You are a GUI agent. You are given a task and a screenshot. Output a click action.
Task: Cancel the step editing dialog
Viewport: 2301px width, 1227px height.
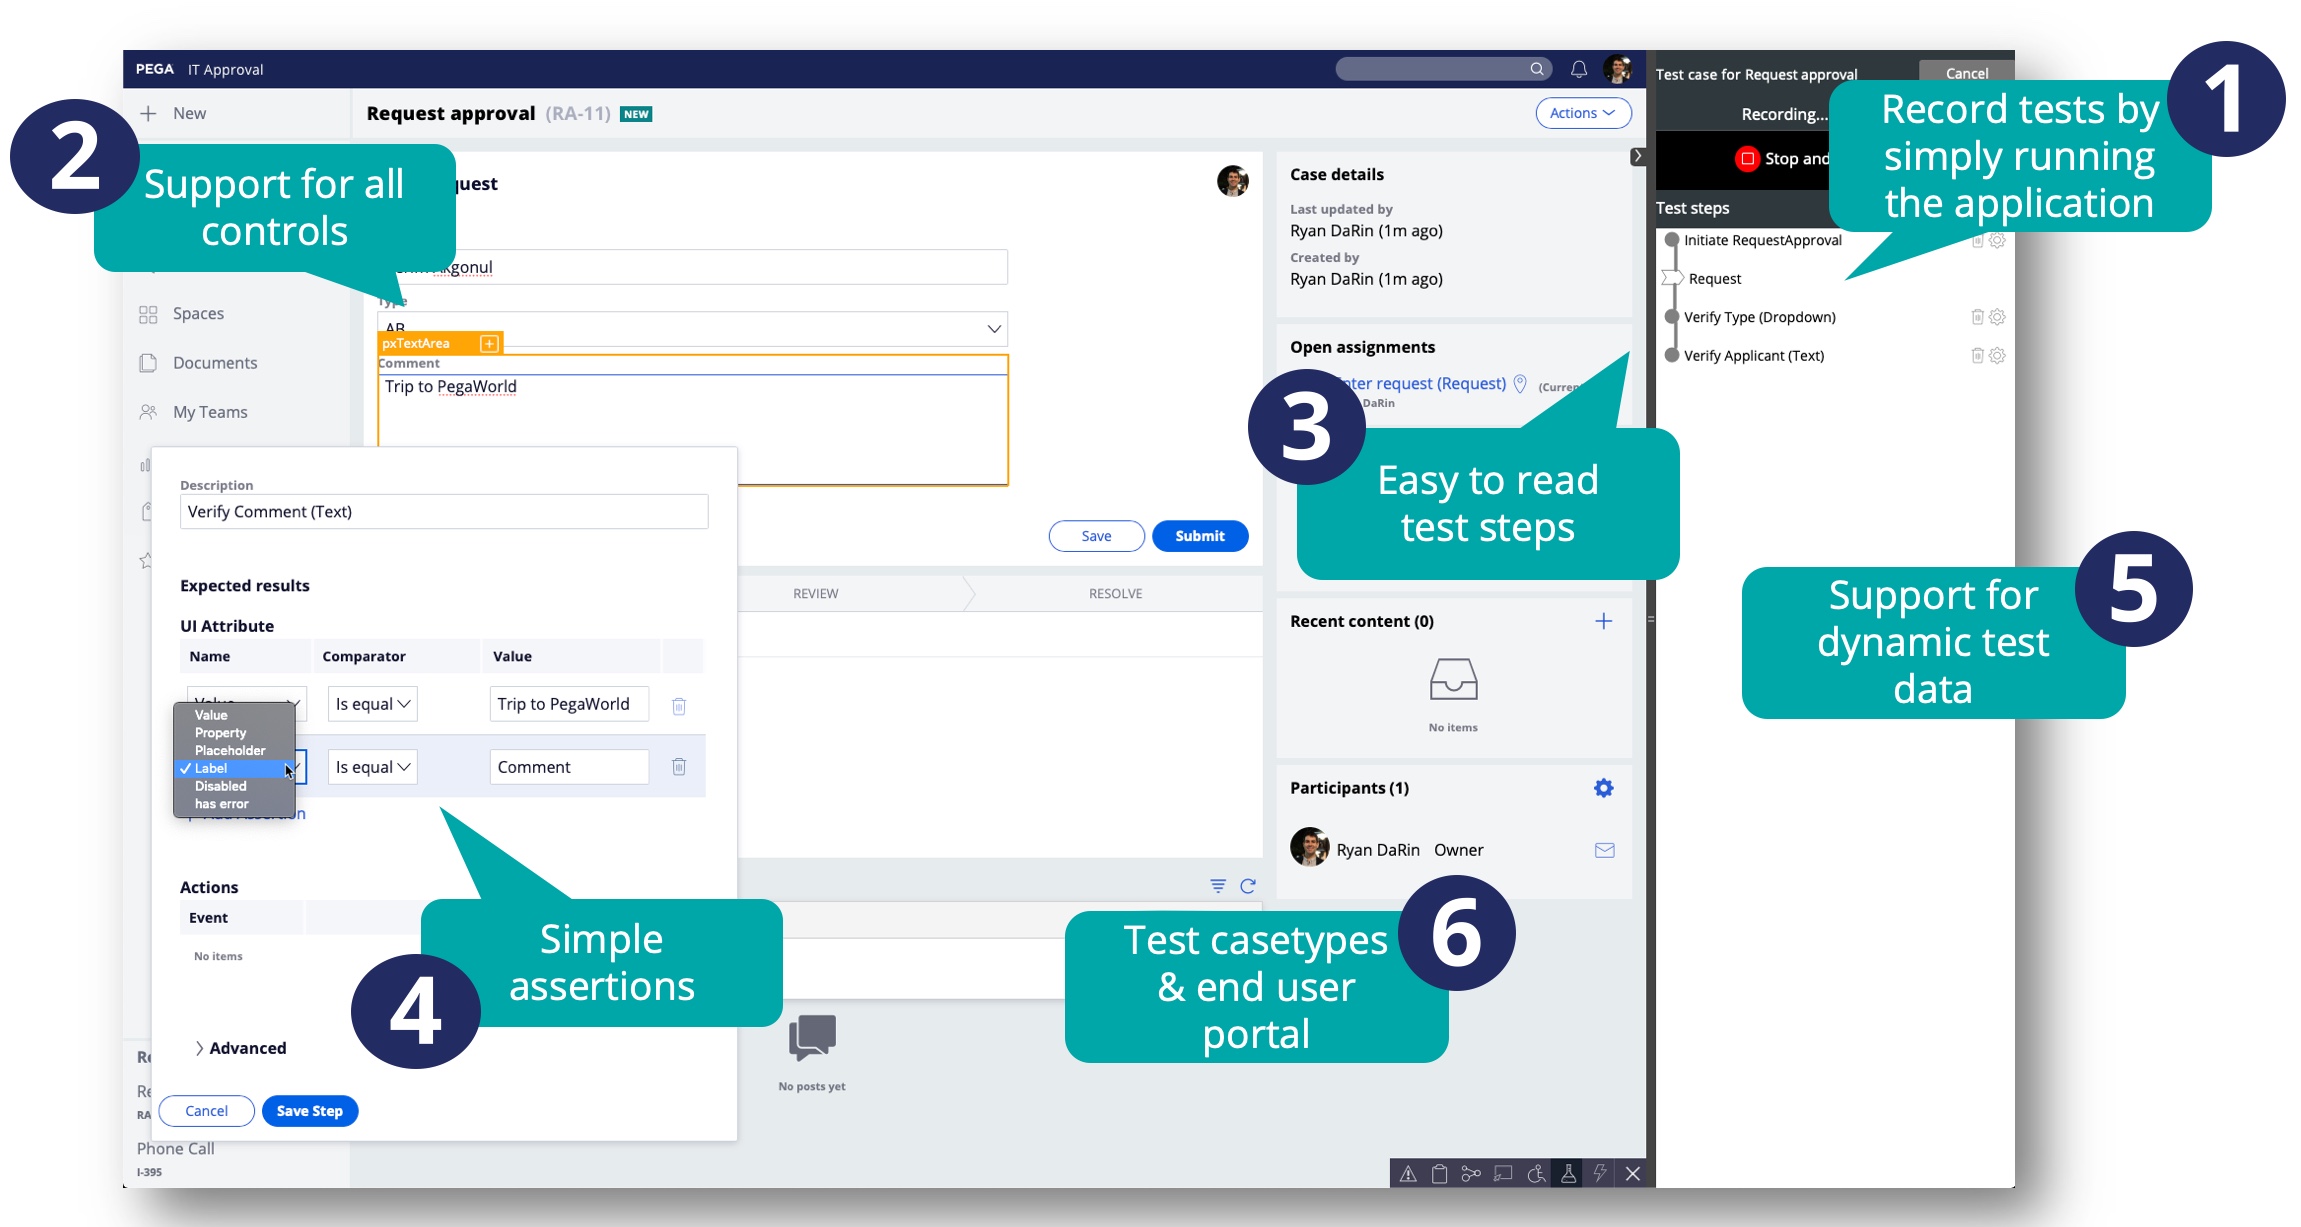point(206,1111)
